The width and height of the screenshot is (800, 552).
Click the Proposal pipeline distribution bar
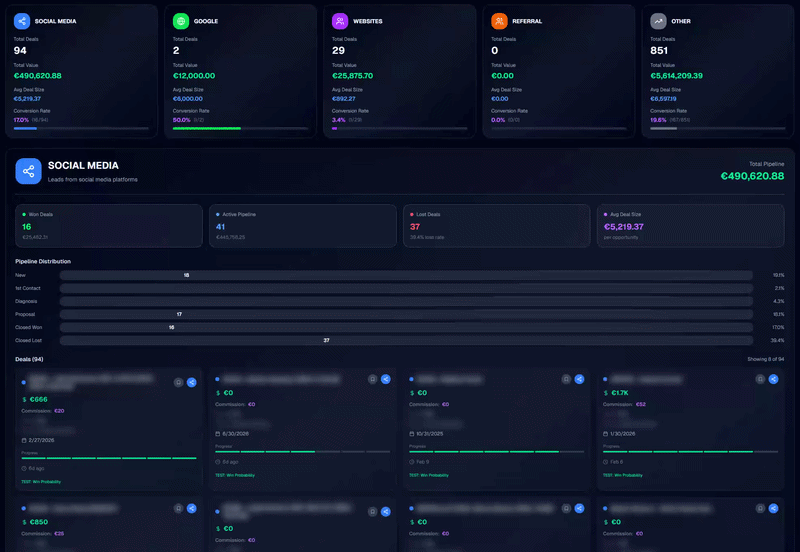click(x=406, y=314)
